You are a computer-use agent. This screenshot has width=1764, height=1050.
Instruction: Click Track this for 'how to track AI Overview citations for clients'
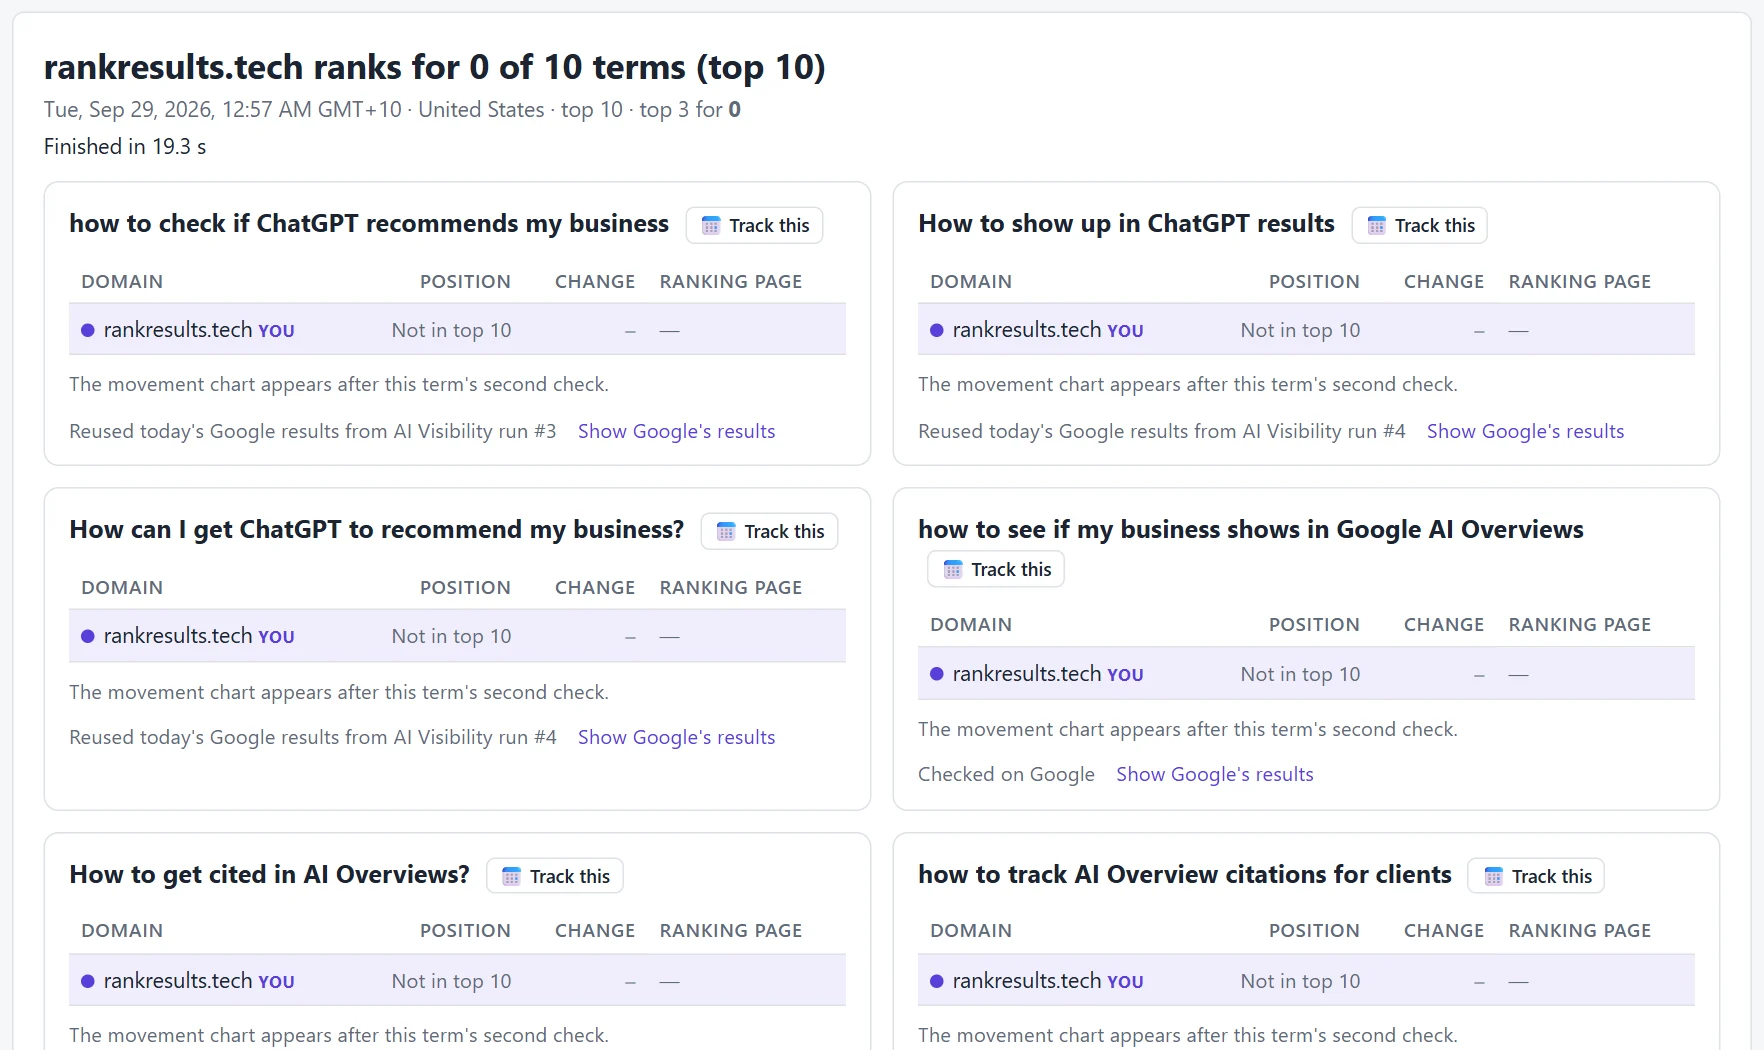[x=1536, y=876]
